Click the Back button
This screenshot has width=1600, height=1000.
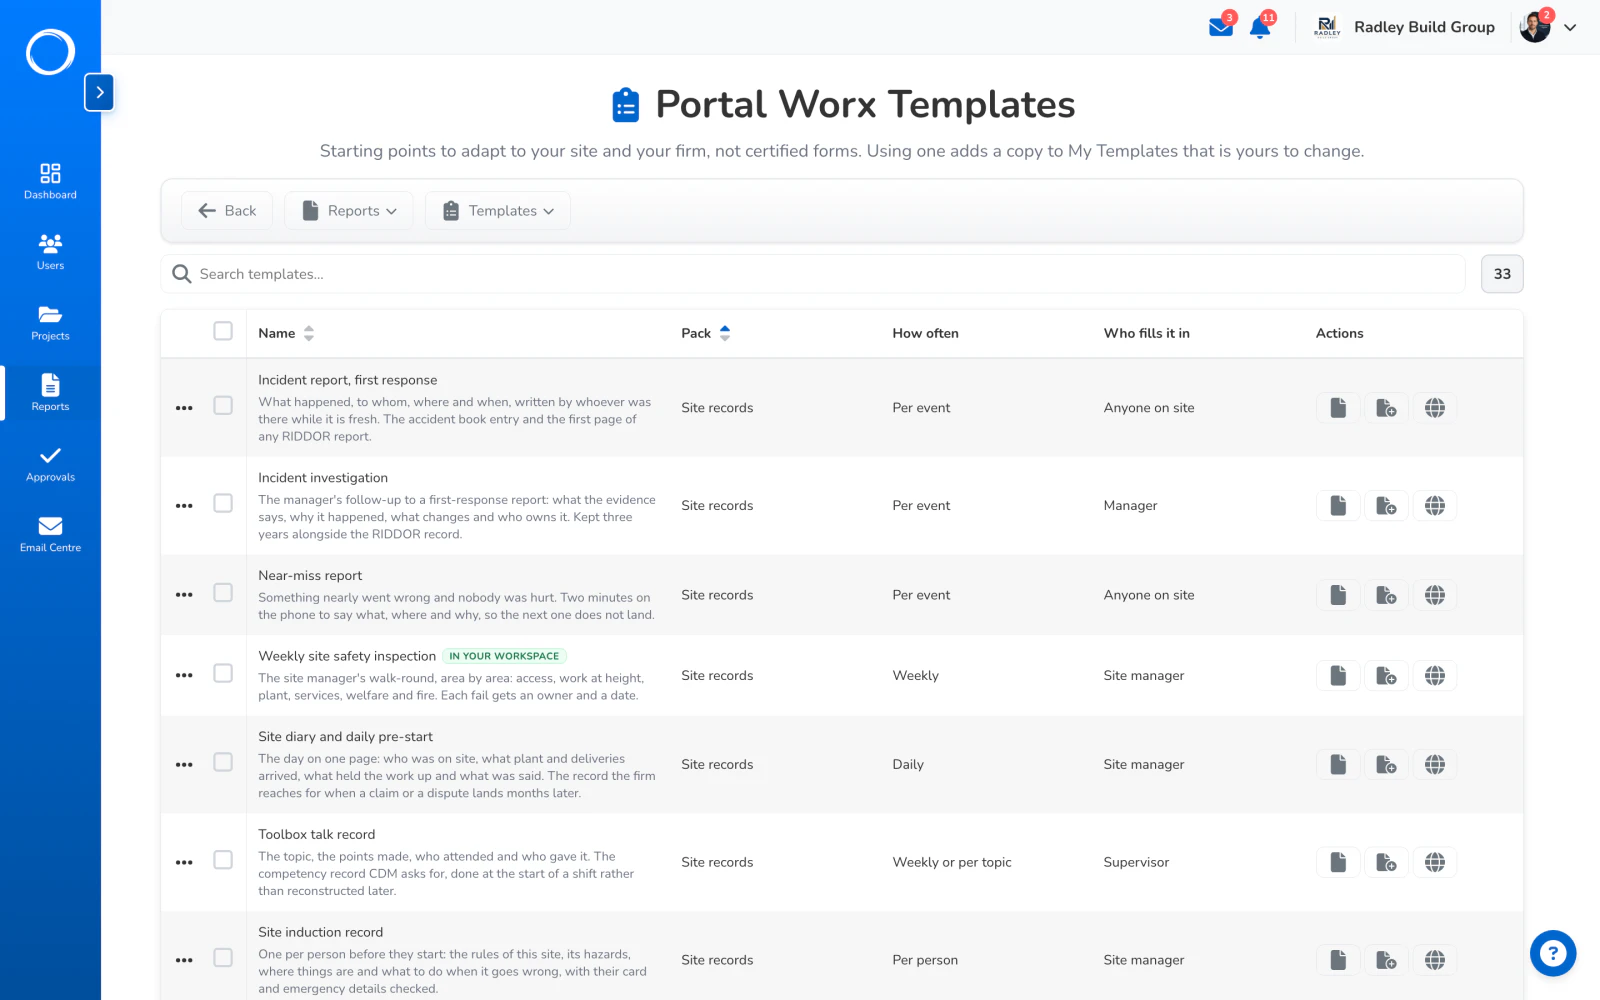click(x=227, y=211)
